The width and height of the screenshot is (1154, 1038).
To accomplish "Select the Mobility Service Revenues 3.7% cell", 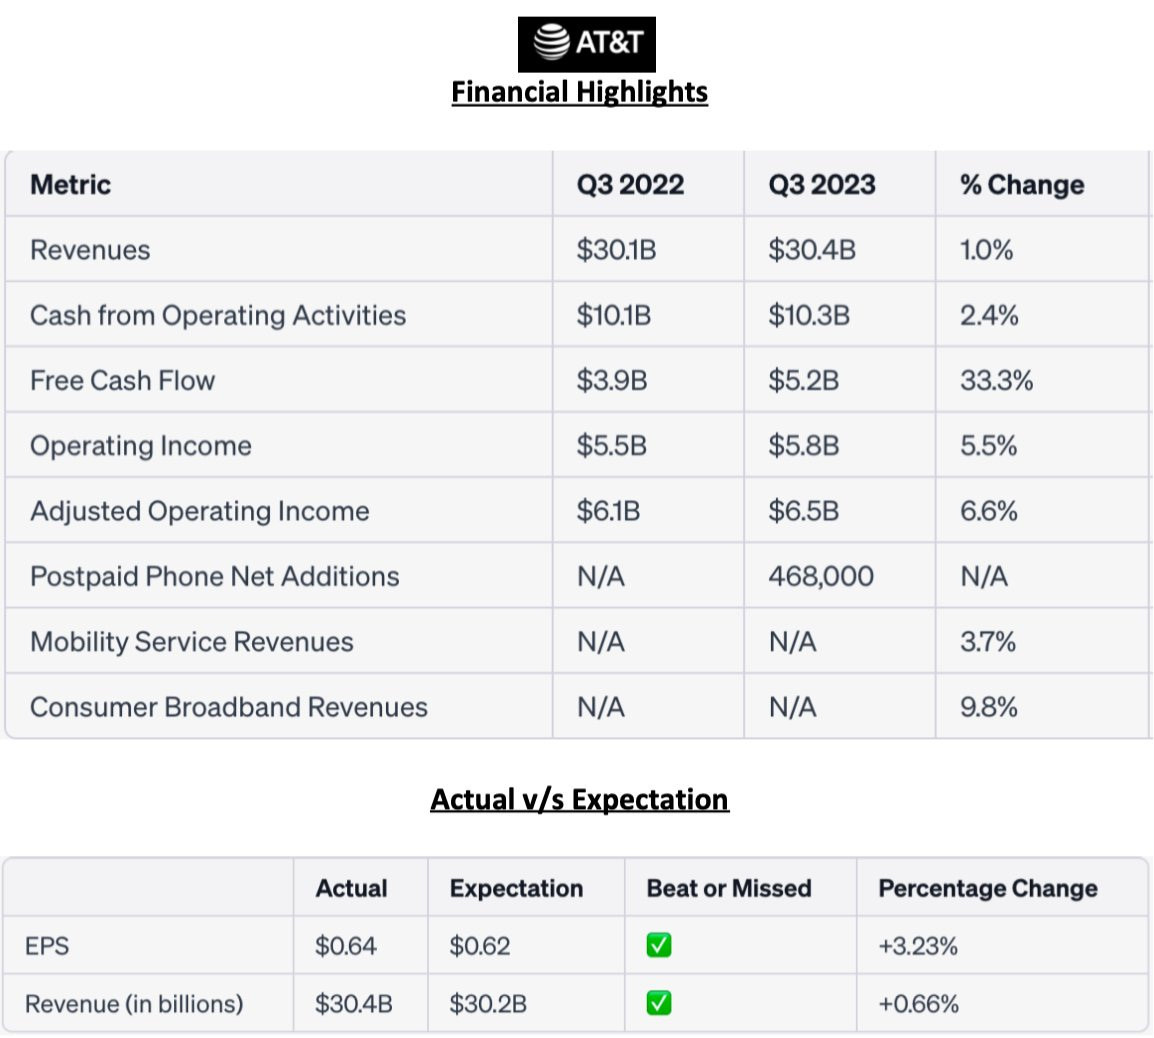I will [987, 642].
